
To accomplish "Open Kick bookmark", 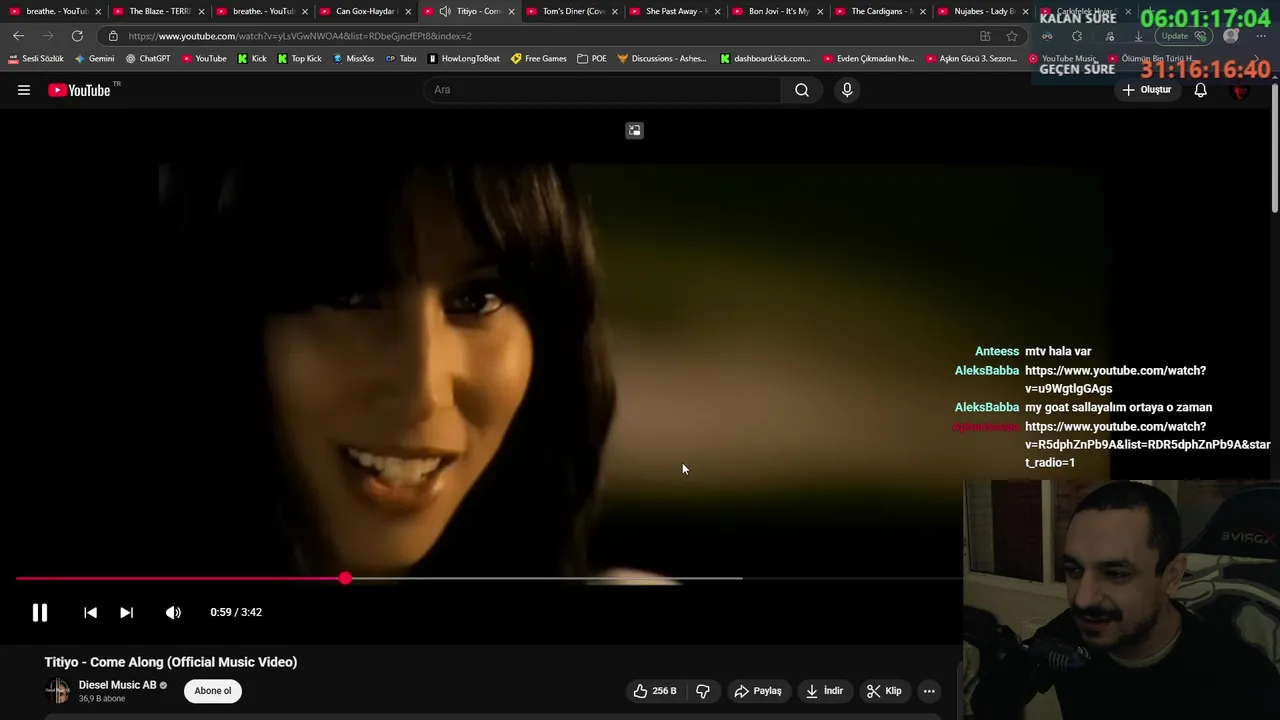I will (x=252, y=59).
